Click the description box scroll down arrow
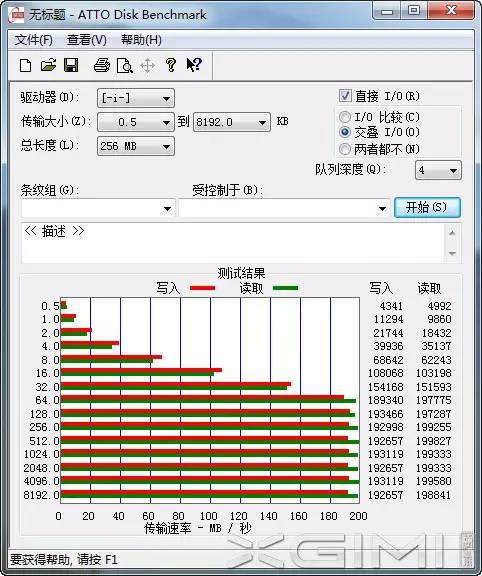 (452, 253)
